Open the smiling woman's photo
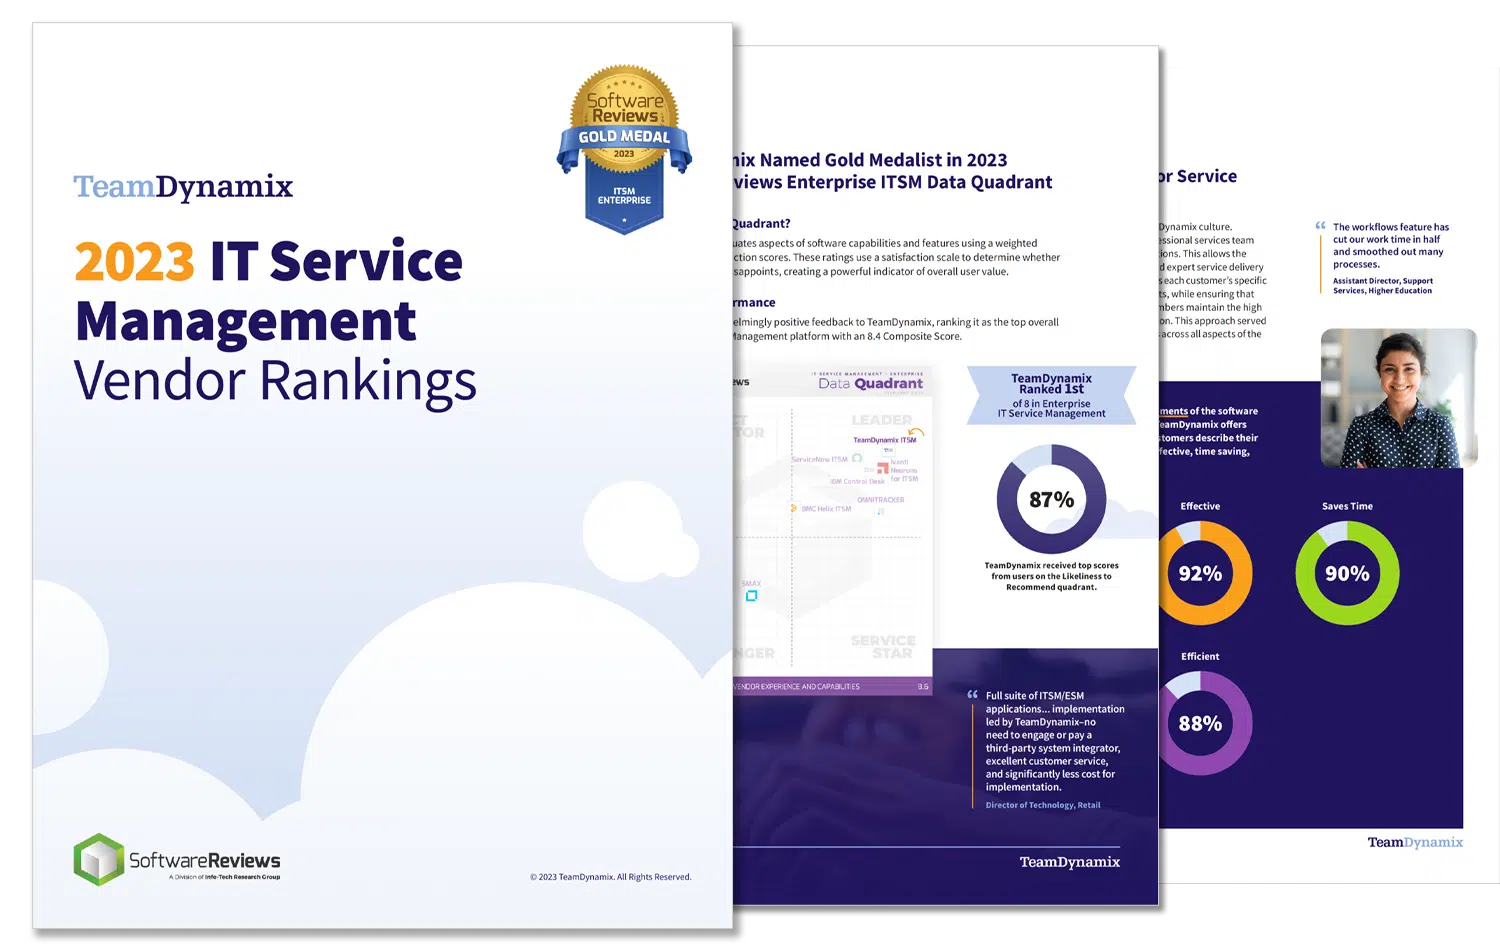Image resolution: width=1500 pixels, height=950 pixels. click(1398, 398)
